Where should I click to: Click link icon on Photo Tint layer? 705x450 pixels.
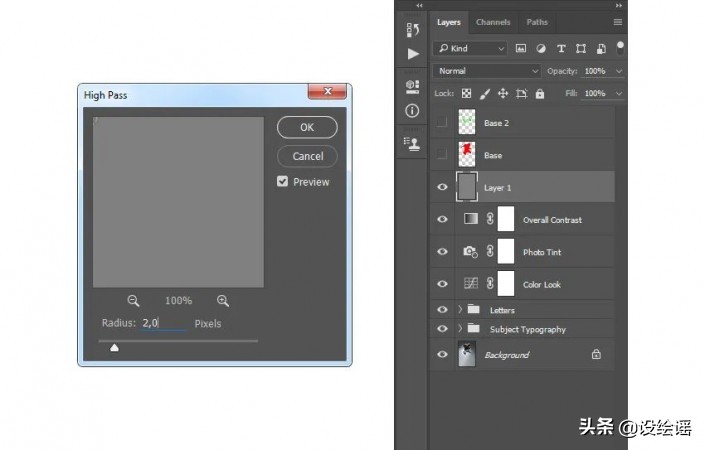coord(490,251)
